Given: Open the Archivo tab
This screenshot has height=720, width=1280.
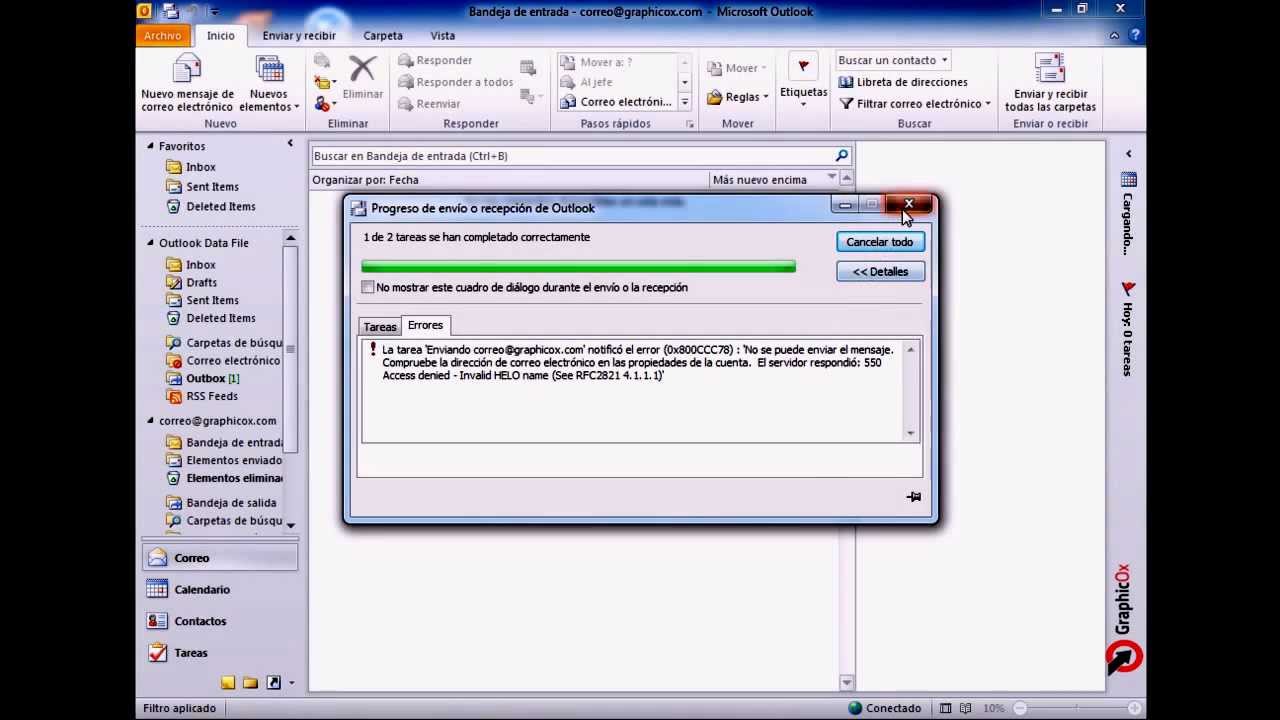Looking at the screenshot, I should [162, 35].
